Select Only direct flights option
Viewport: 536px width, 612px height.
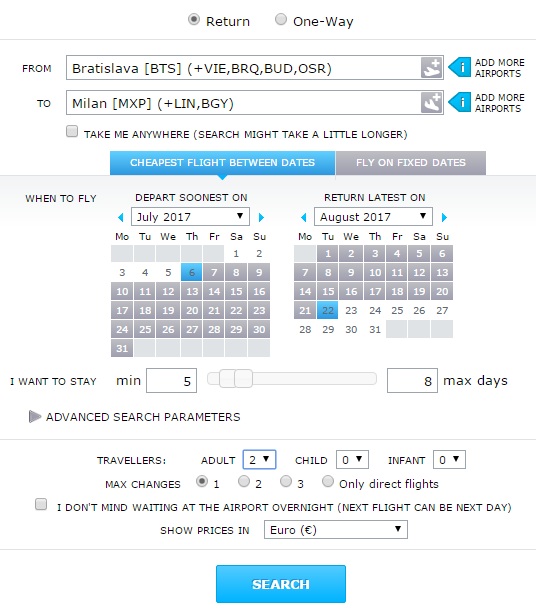tap(328, 481)
